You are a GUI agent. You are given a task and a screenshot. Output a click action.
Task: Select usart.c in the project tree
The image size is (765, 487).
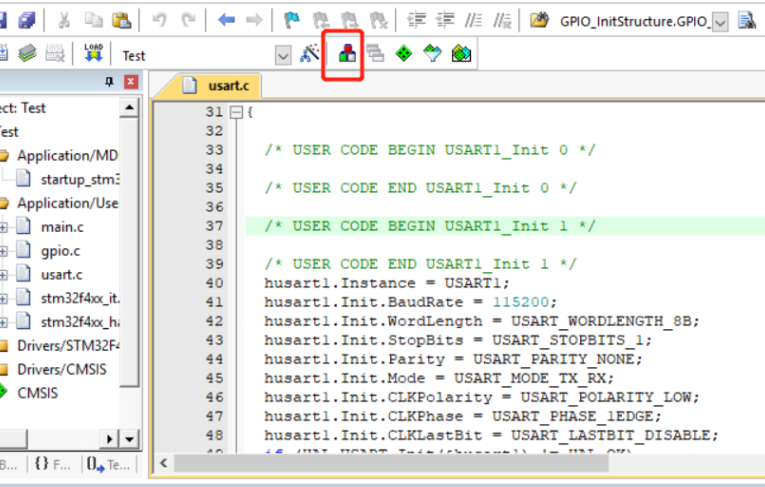(61, 275)
